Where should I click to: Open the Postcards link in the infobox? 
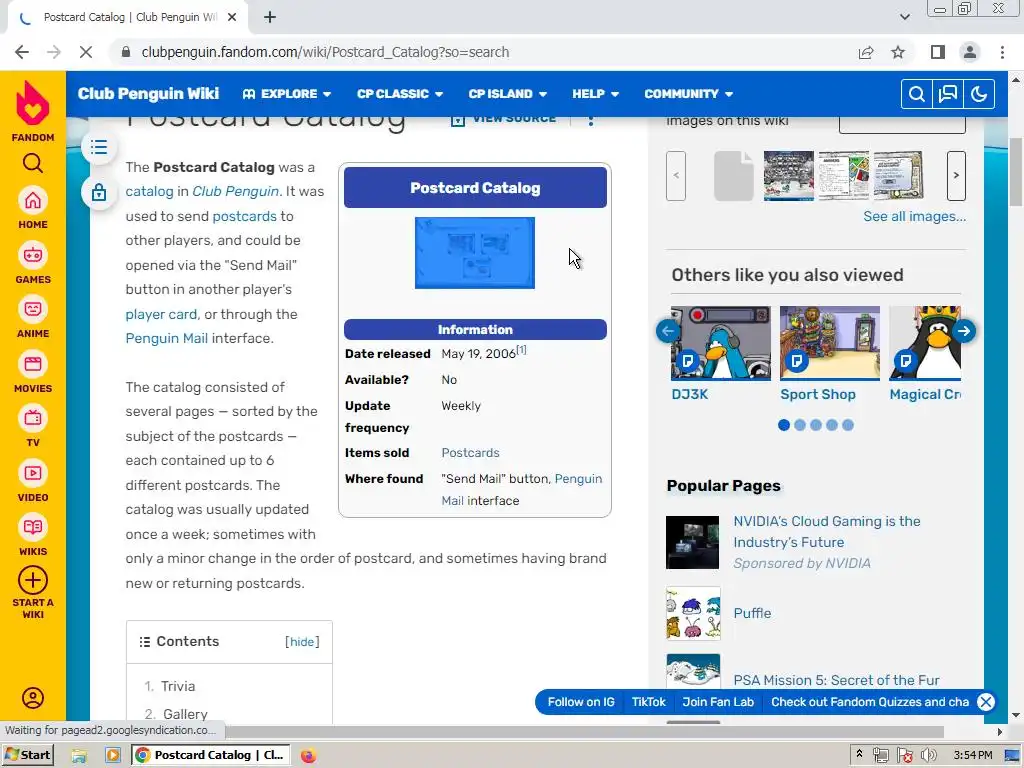pos(470,453)
